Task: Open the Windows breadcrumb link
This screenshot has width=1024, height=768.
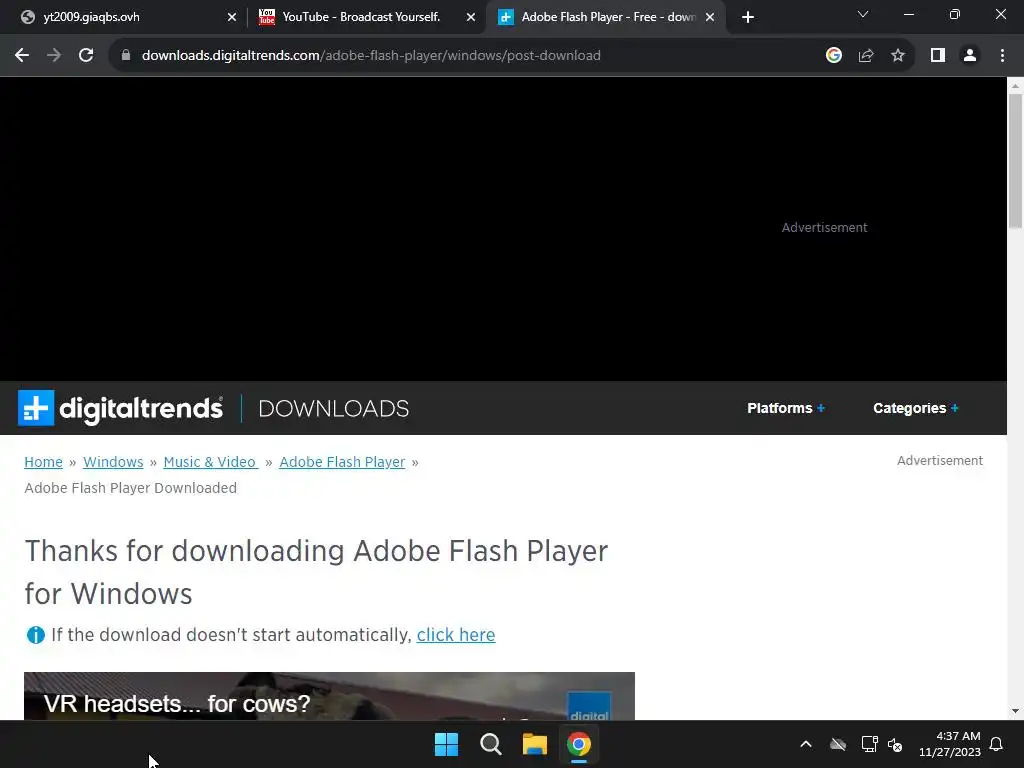Action: tap(113, 462)
